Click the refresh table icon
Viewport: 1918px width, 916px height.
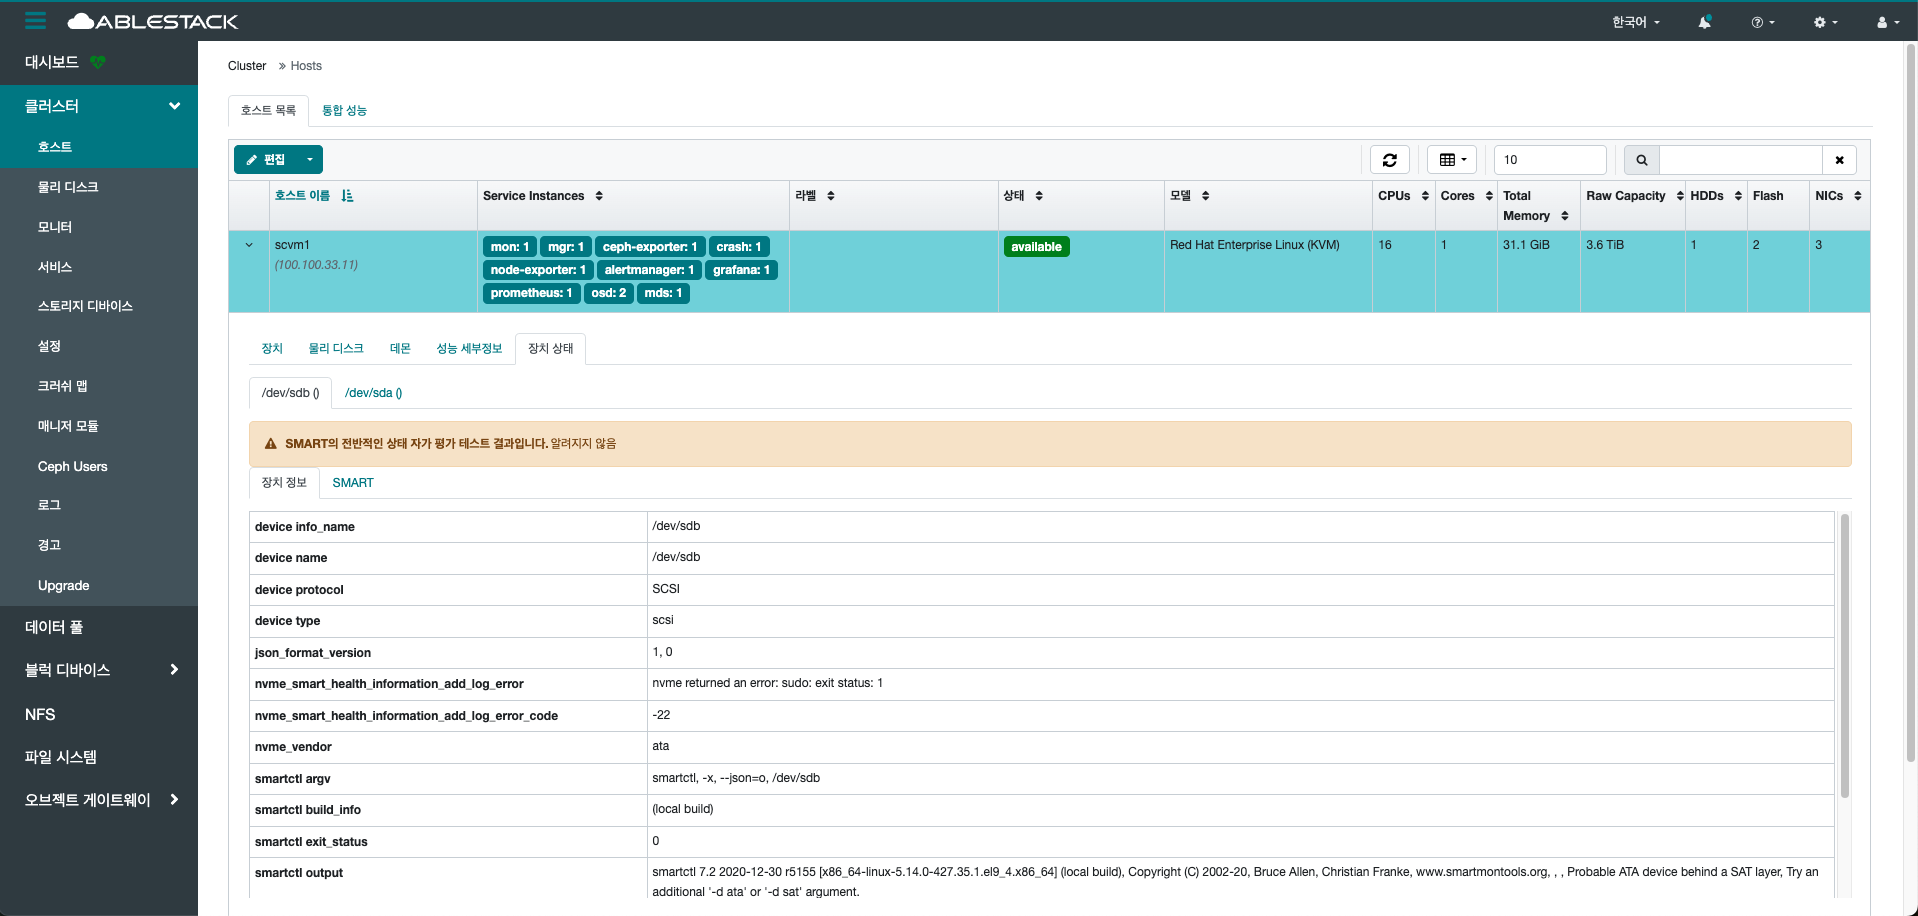(x=1389, y=160)
